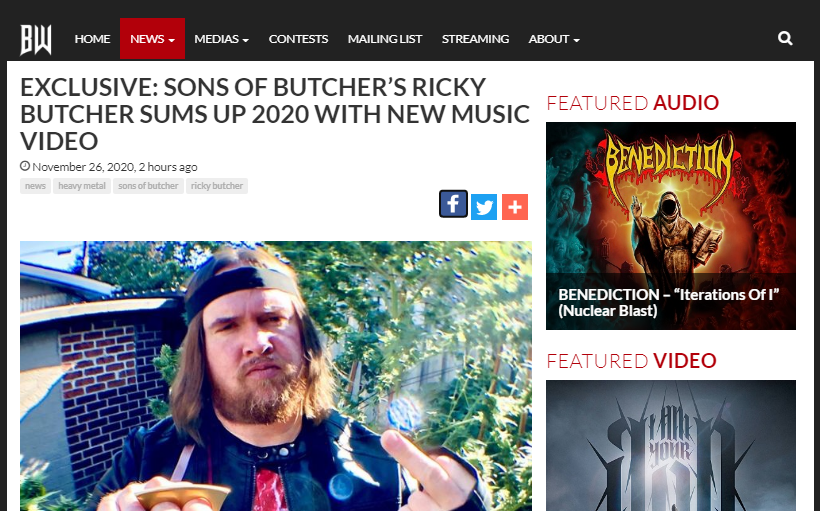Open the Mailing List page
Screen dimensions: 820x511
pos(385,39)
